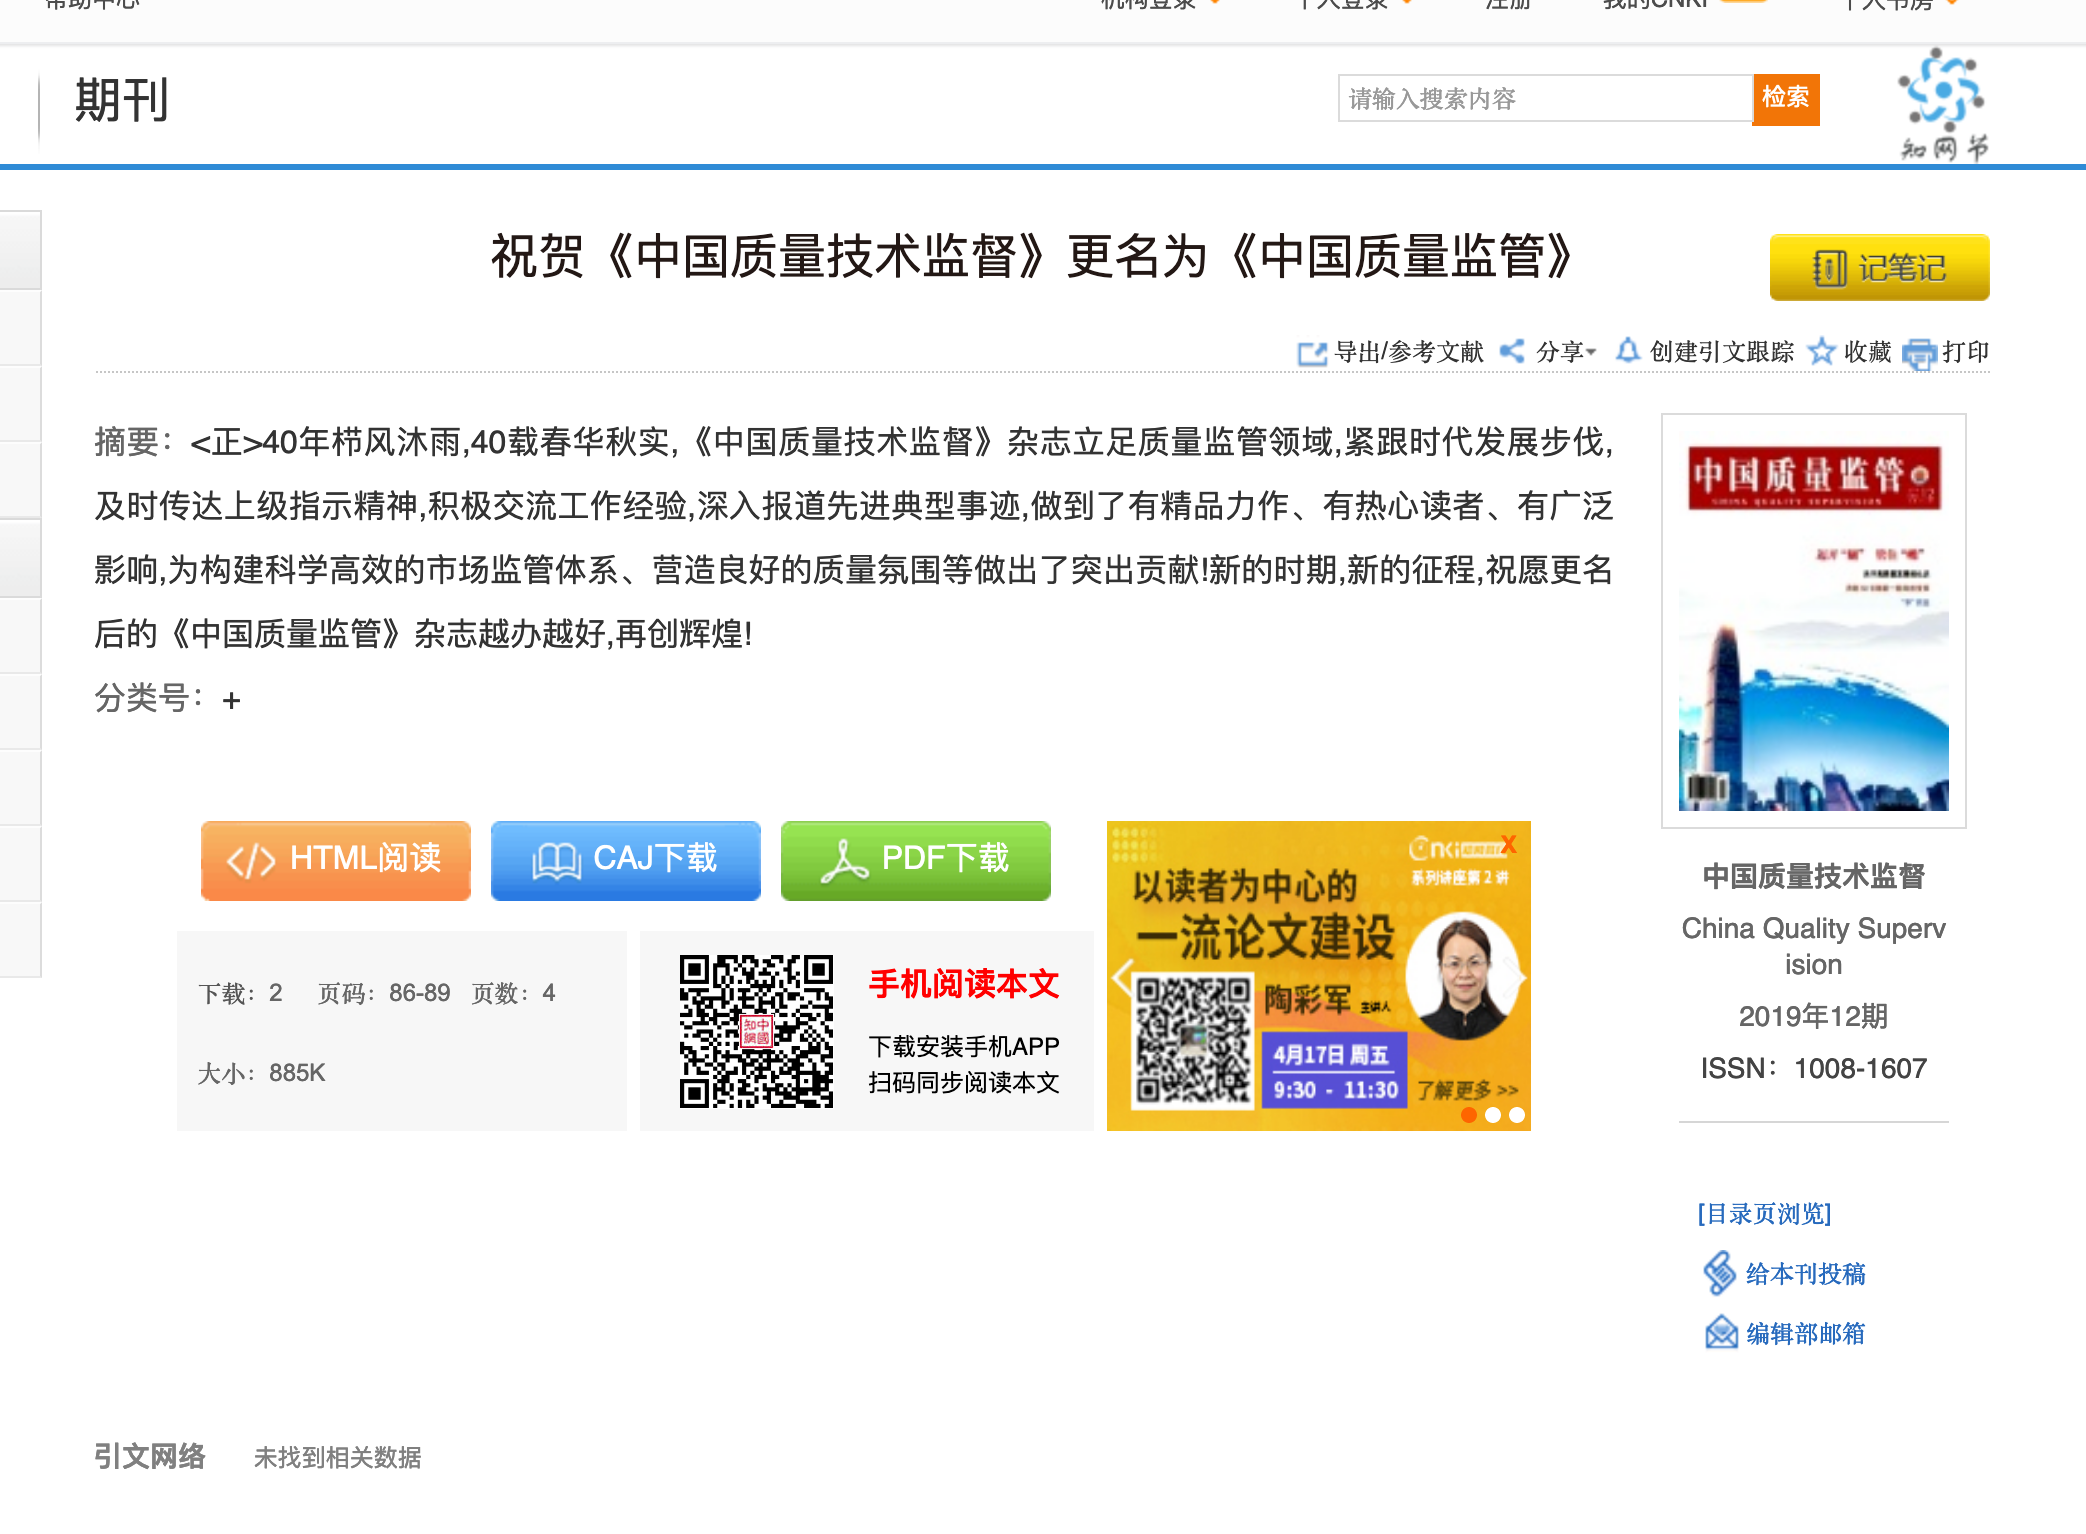Open the [目录页浏览] link
The width and height of the screenshot is (2086, 1534).
coord(1764,1214)
